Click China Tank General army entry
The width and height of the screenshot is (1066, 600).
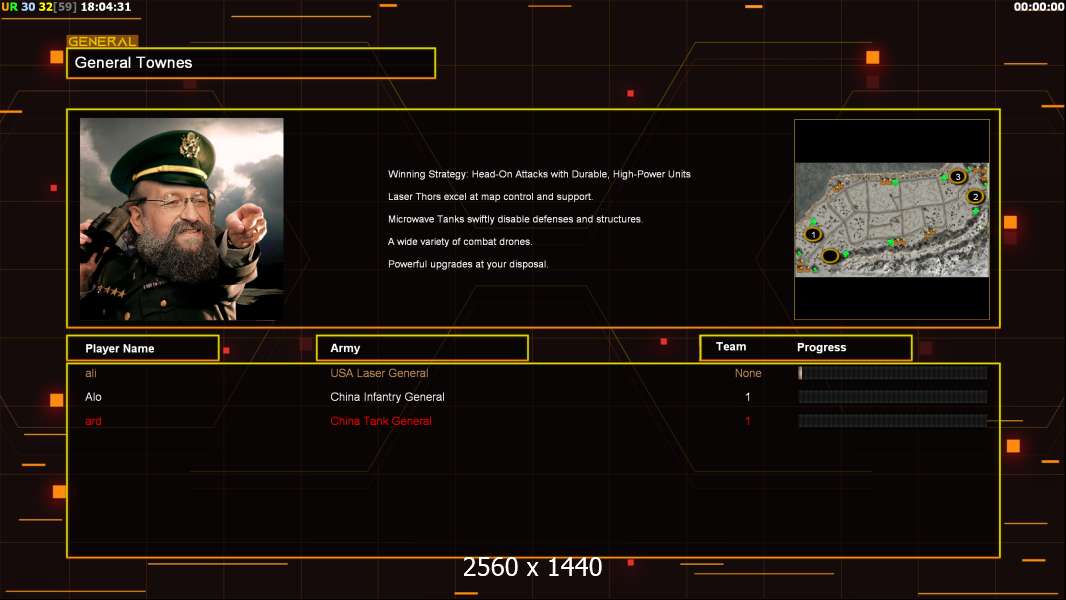[381, 421]
